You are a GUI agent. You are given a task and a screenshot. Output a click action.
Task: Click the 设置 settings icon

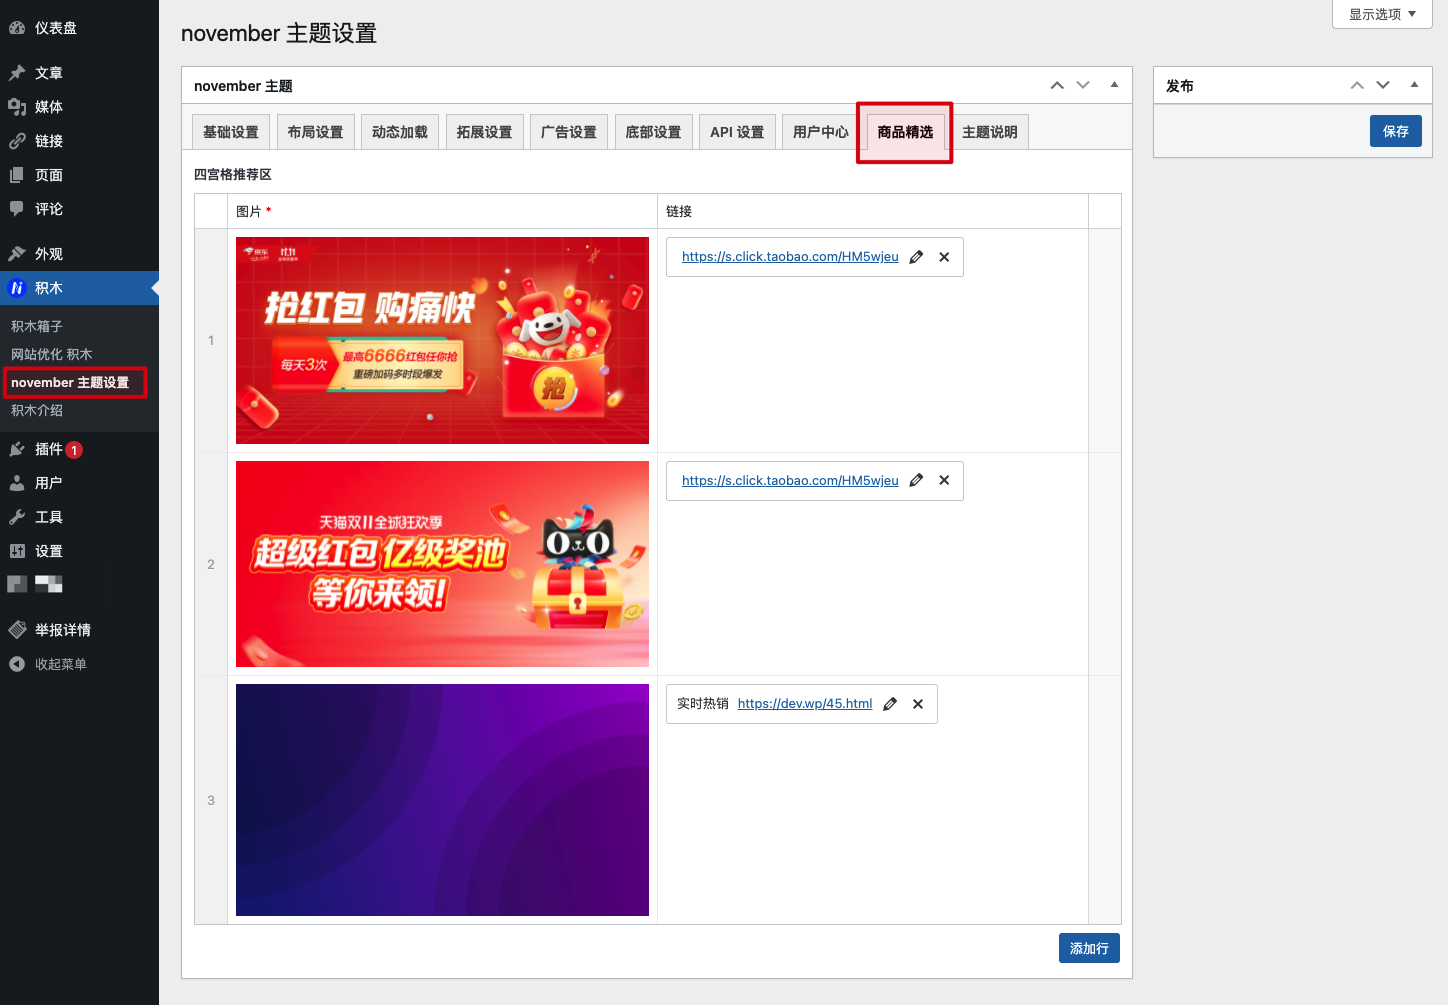[x=17, y=551]
